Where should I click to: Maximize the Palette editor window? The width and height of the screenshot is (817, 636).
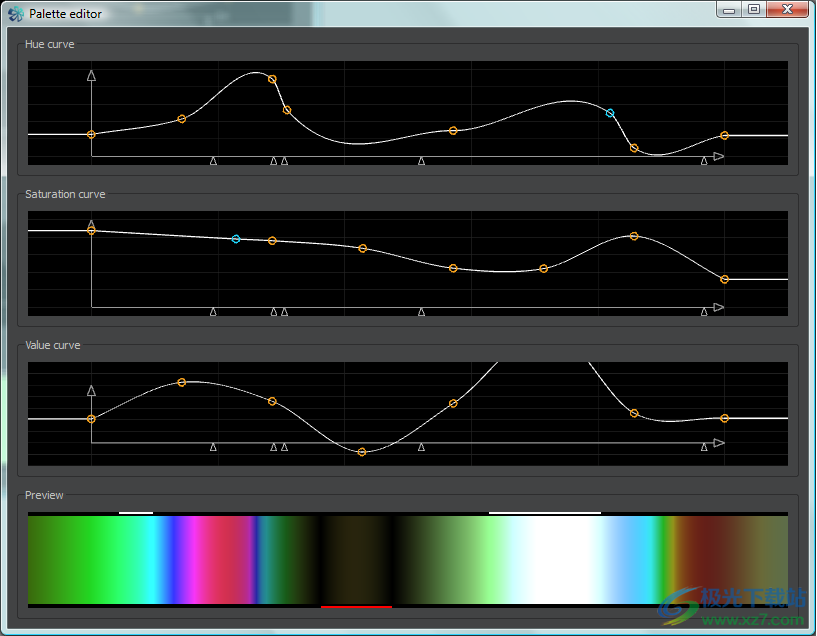tap(753, 9)
